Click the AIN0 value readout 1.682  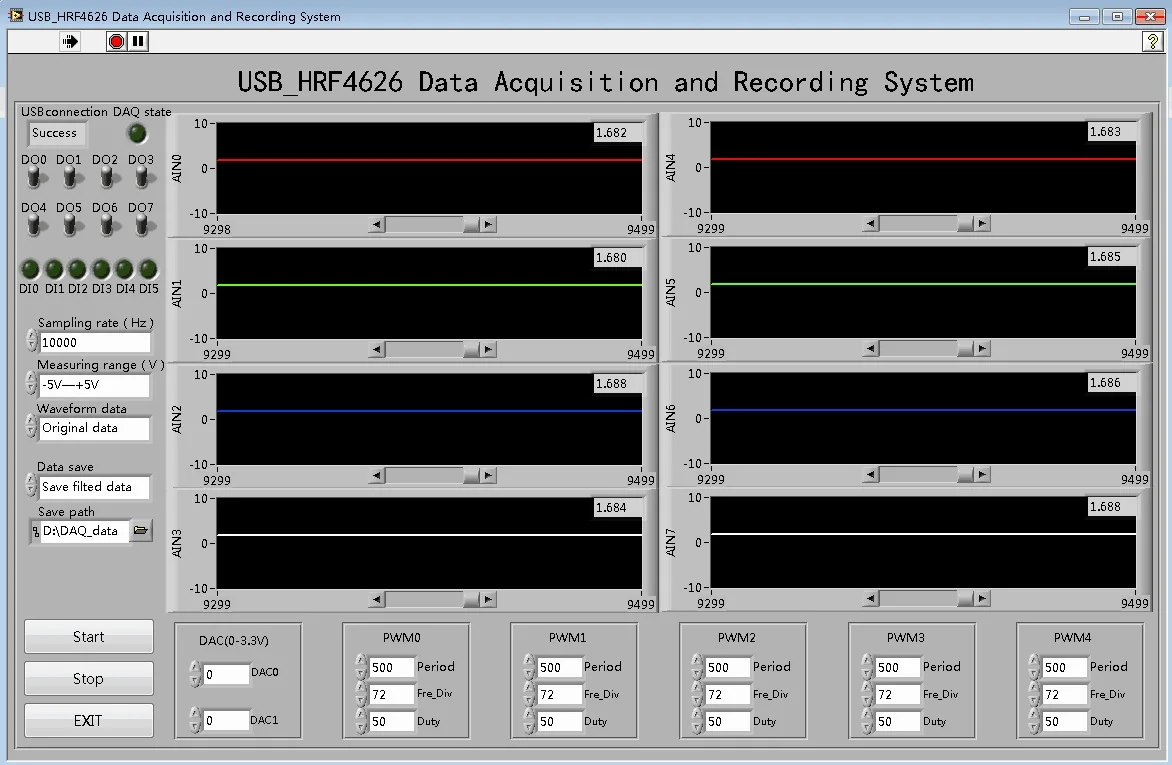[x=617, y=133]
